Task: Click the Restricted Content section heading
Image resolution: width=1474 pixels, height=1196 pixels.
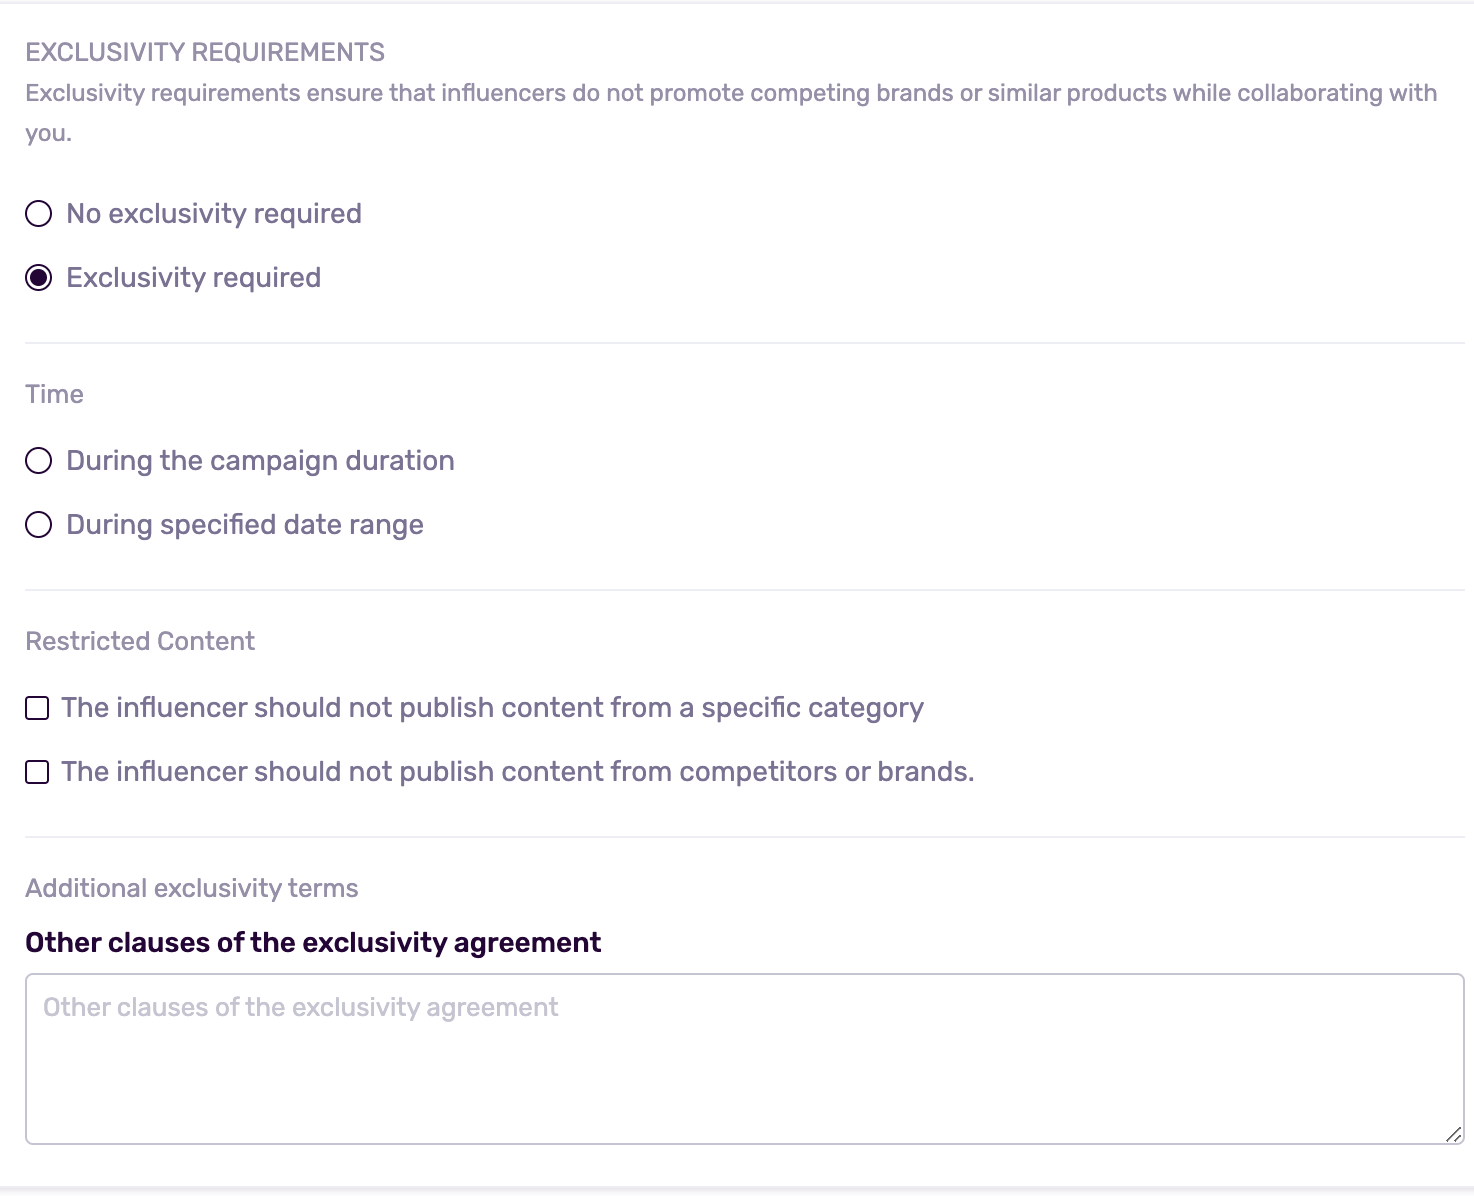Action: [140, 641]
